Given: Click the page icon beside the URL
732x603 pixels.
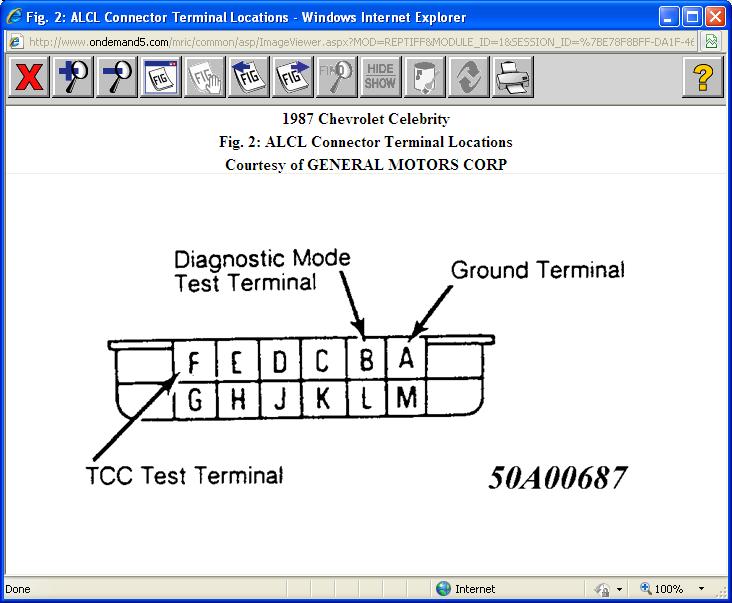Looking at the screenshot, I should point(16,42).
